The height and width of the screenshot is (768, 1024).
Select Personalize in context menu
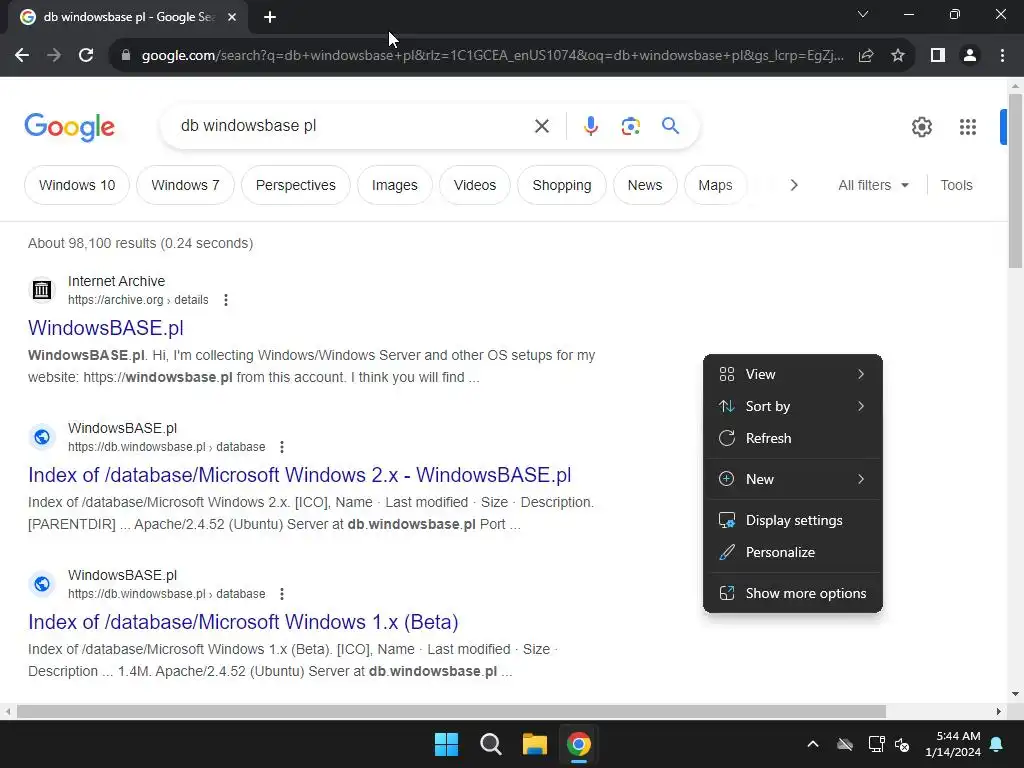[x=793, y=552]
